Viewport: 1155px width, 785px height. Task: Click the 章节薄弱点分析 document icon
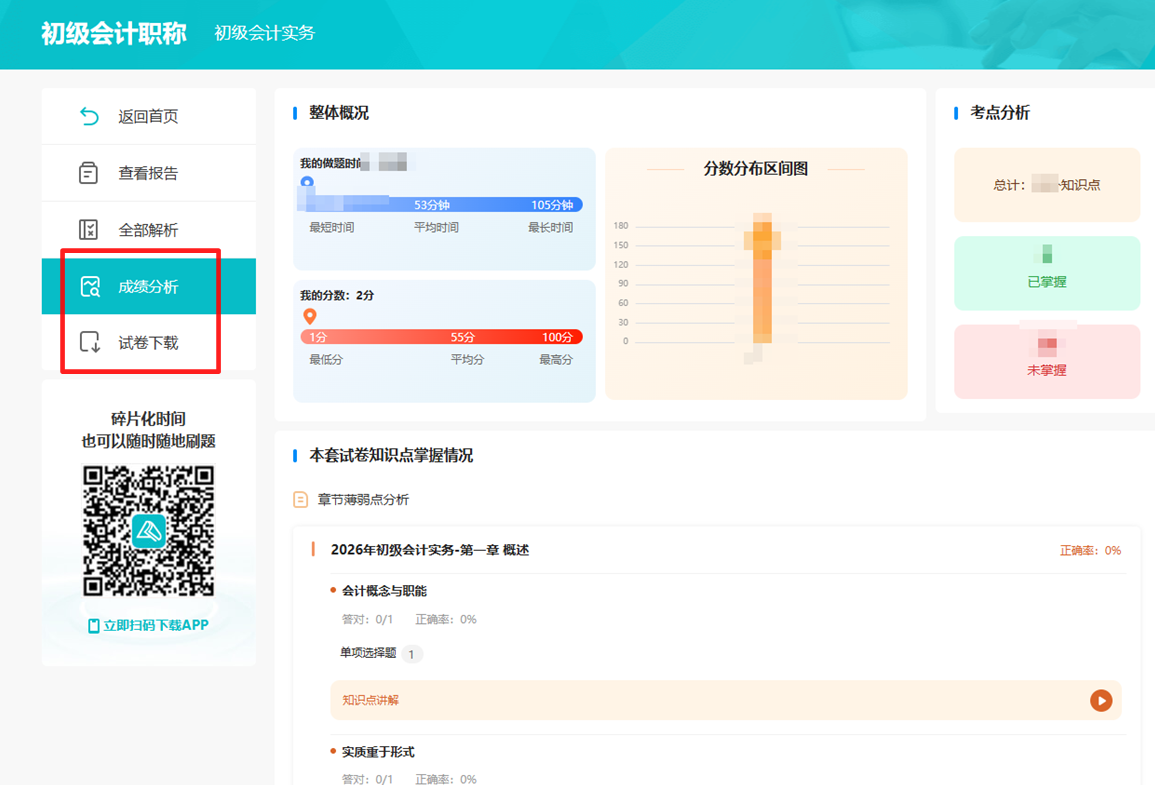coord(300,497)
